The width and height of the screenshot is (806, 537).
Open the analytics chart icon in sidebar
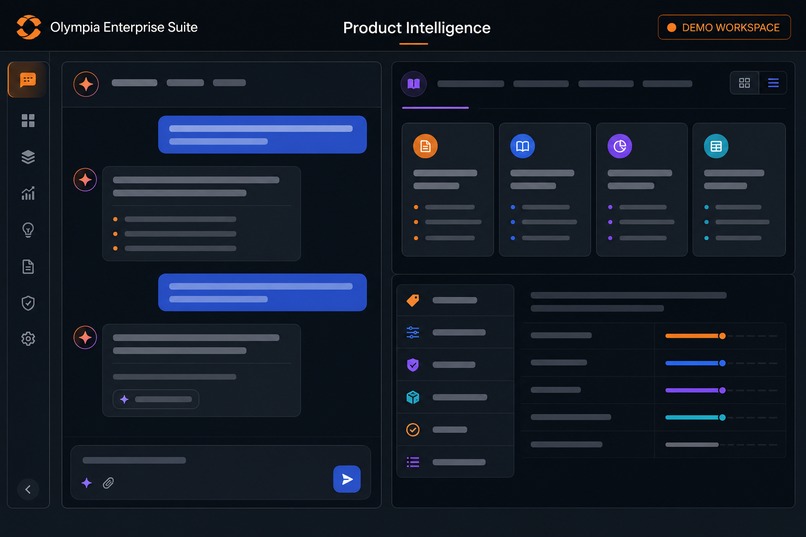28,193
